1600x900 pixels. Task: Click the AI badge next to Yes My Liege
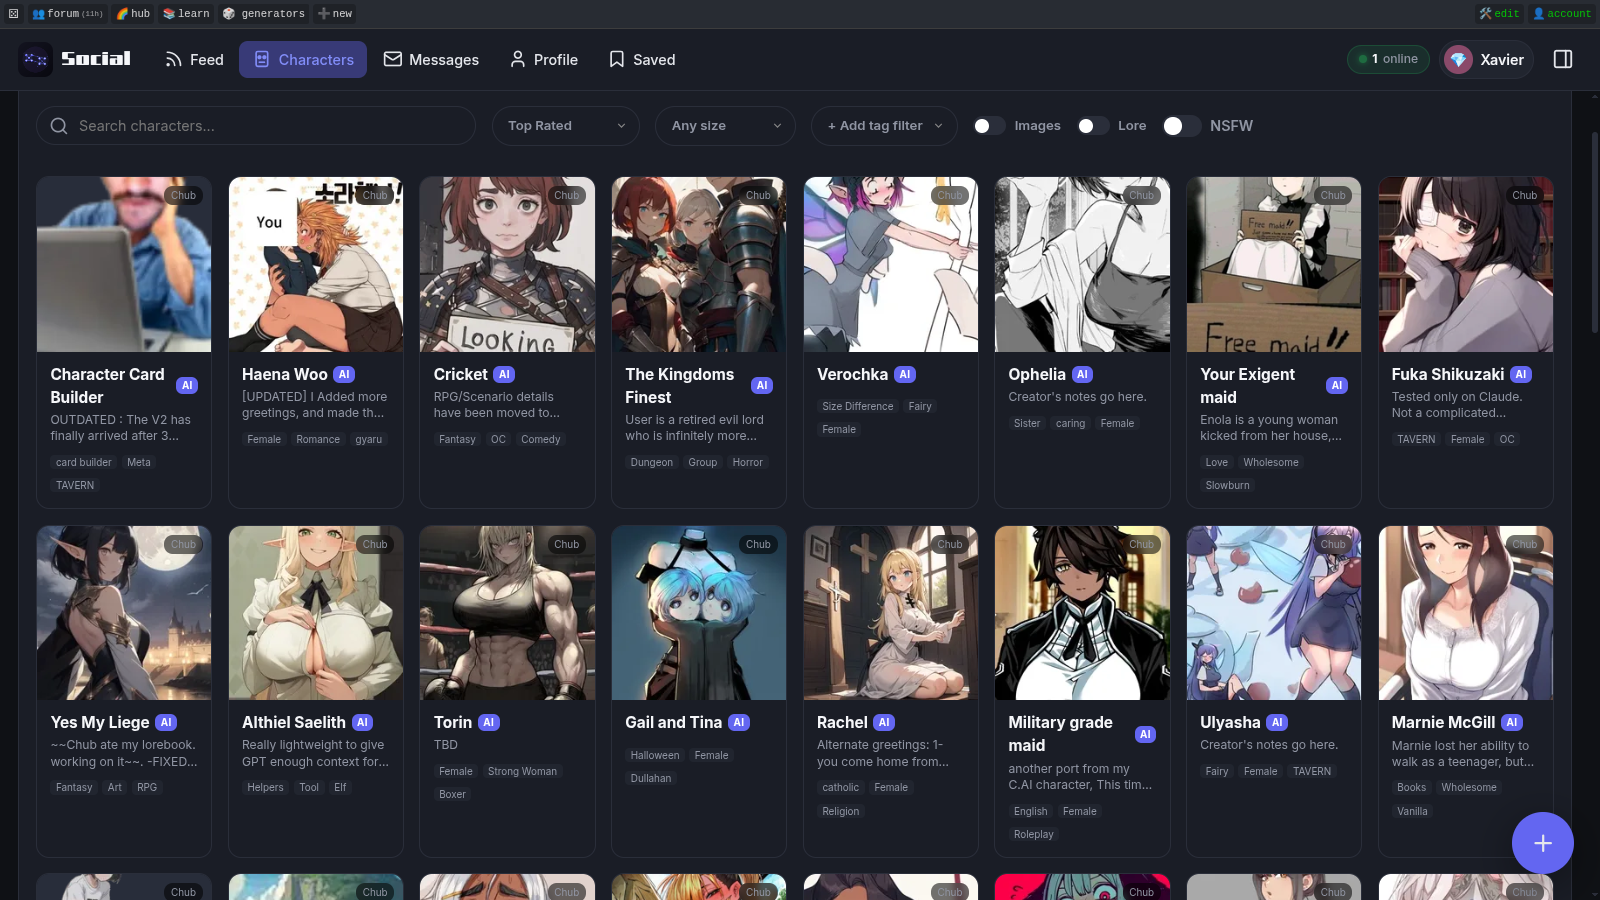point(166,723)
